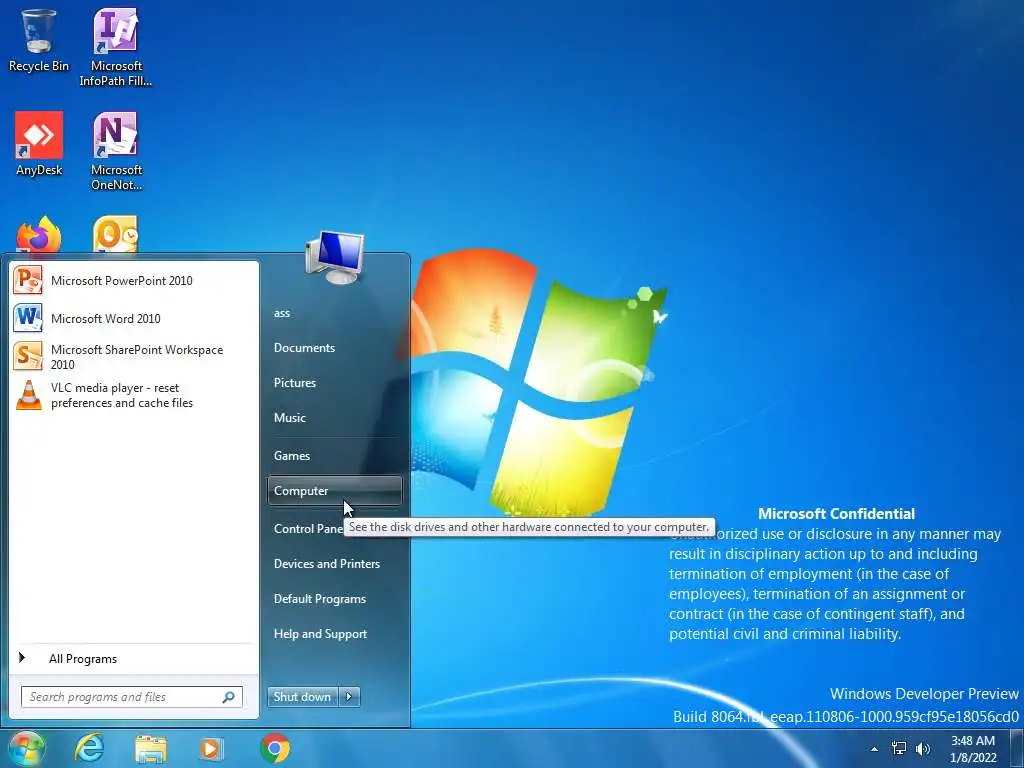Show hidden icons in the system tray
Viewport: 1024px width, 768px height.
[874, 749]
